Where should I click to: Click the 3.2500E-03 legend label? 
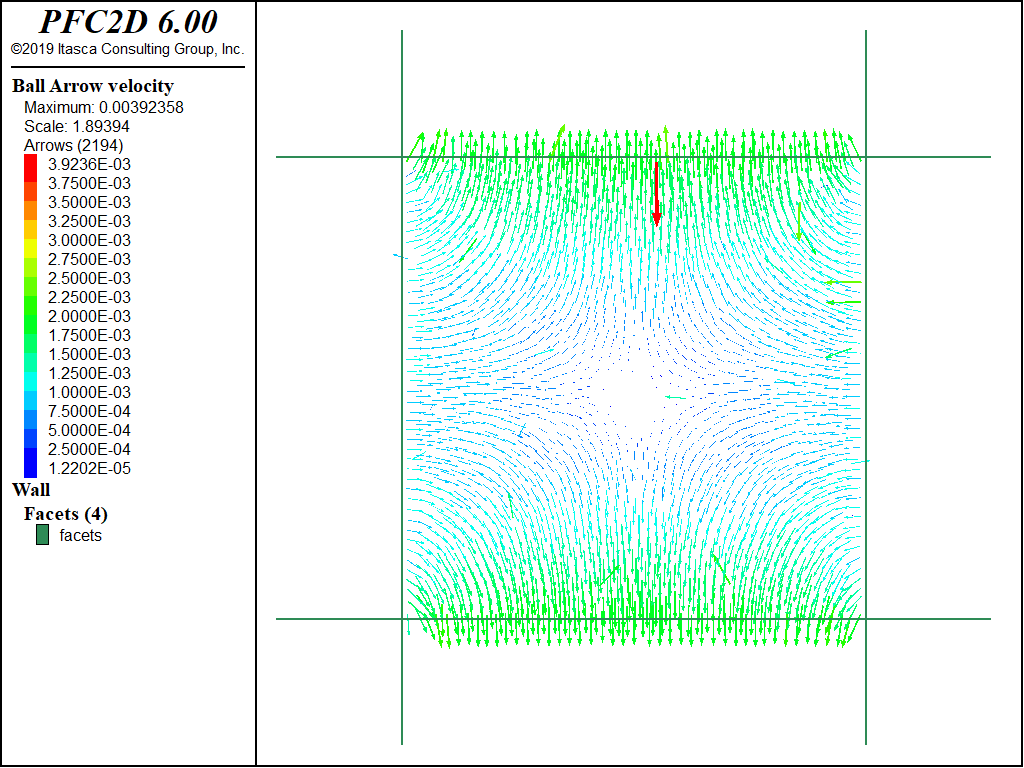point(89,221)
